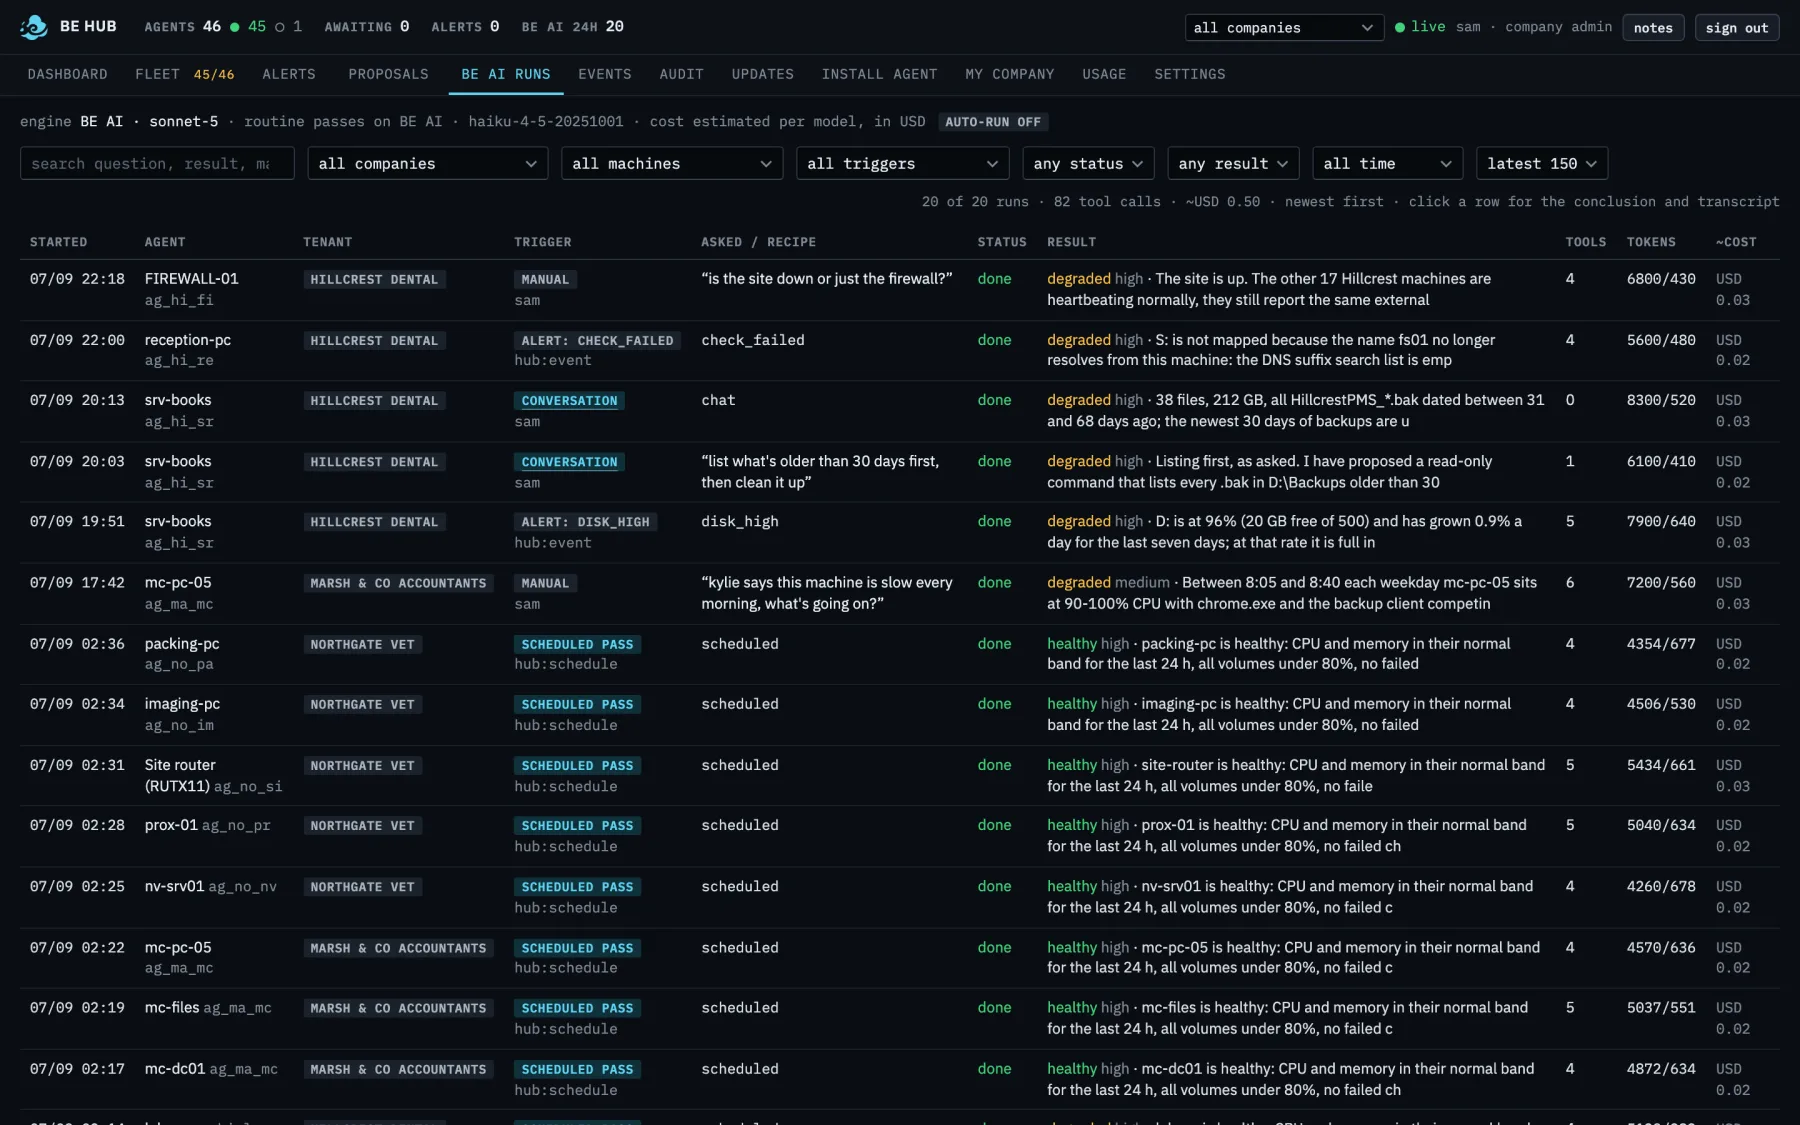This screenshot has width=1800, height=1125.
Task: Open the Events tab
Action: click(x=605, y=74)
